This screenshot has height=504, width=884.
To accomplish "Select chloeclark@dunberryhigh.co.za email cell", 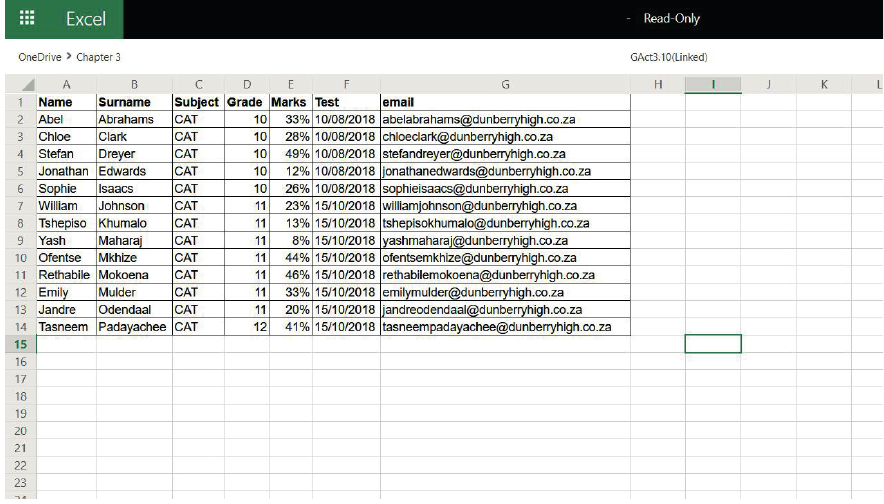I will pos(505,136).
